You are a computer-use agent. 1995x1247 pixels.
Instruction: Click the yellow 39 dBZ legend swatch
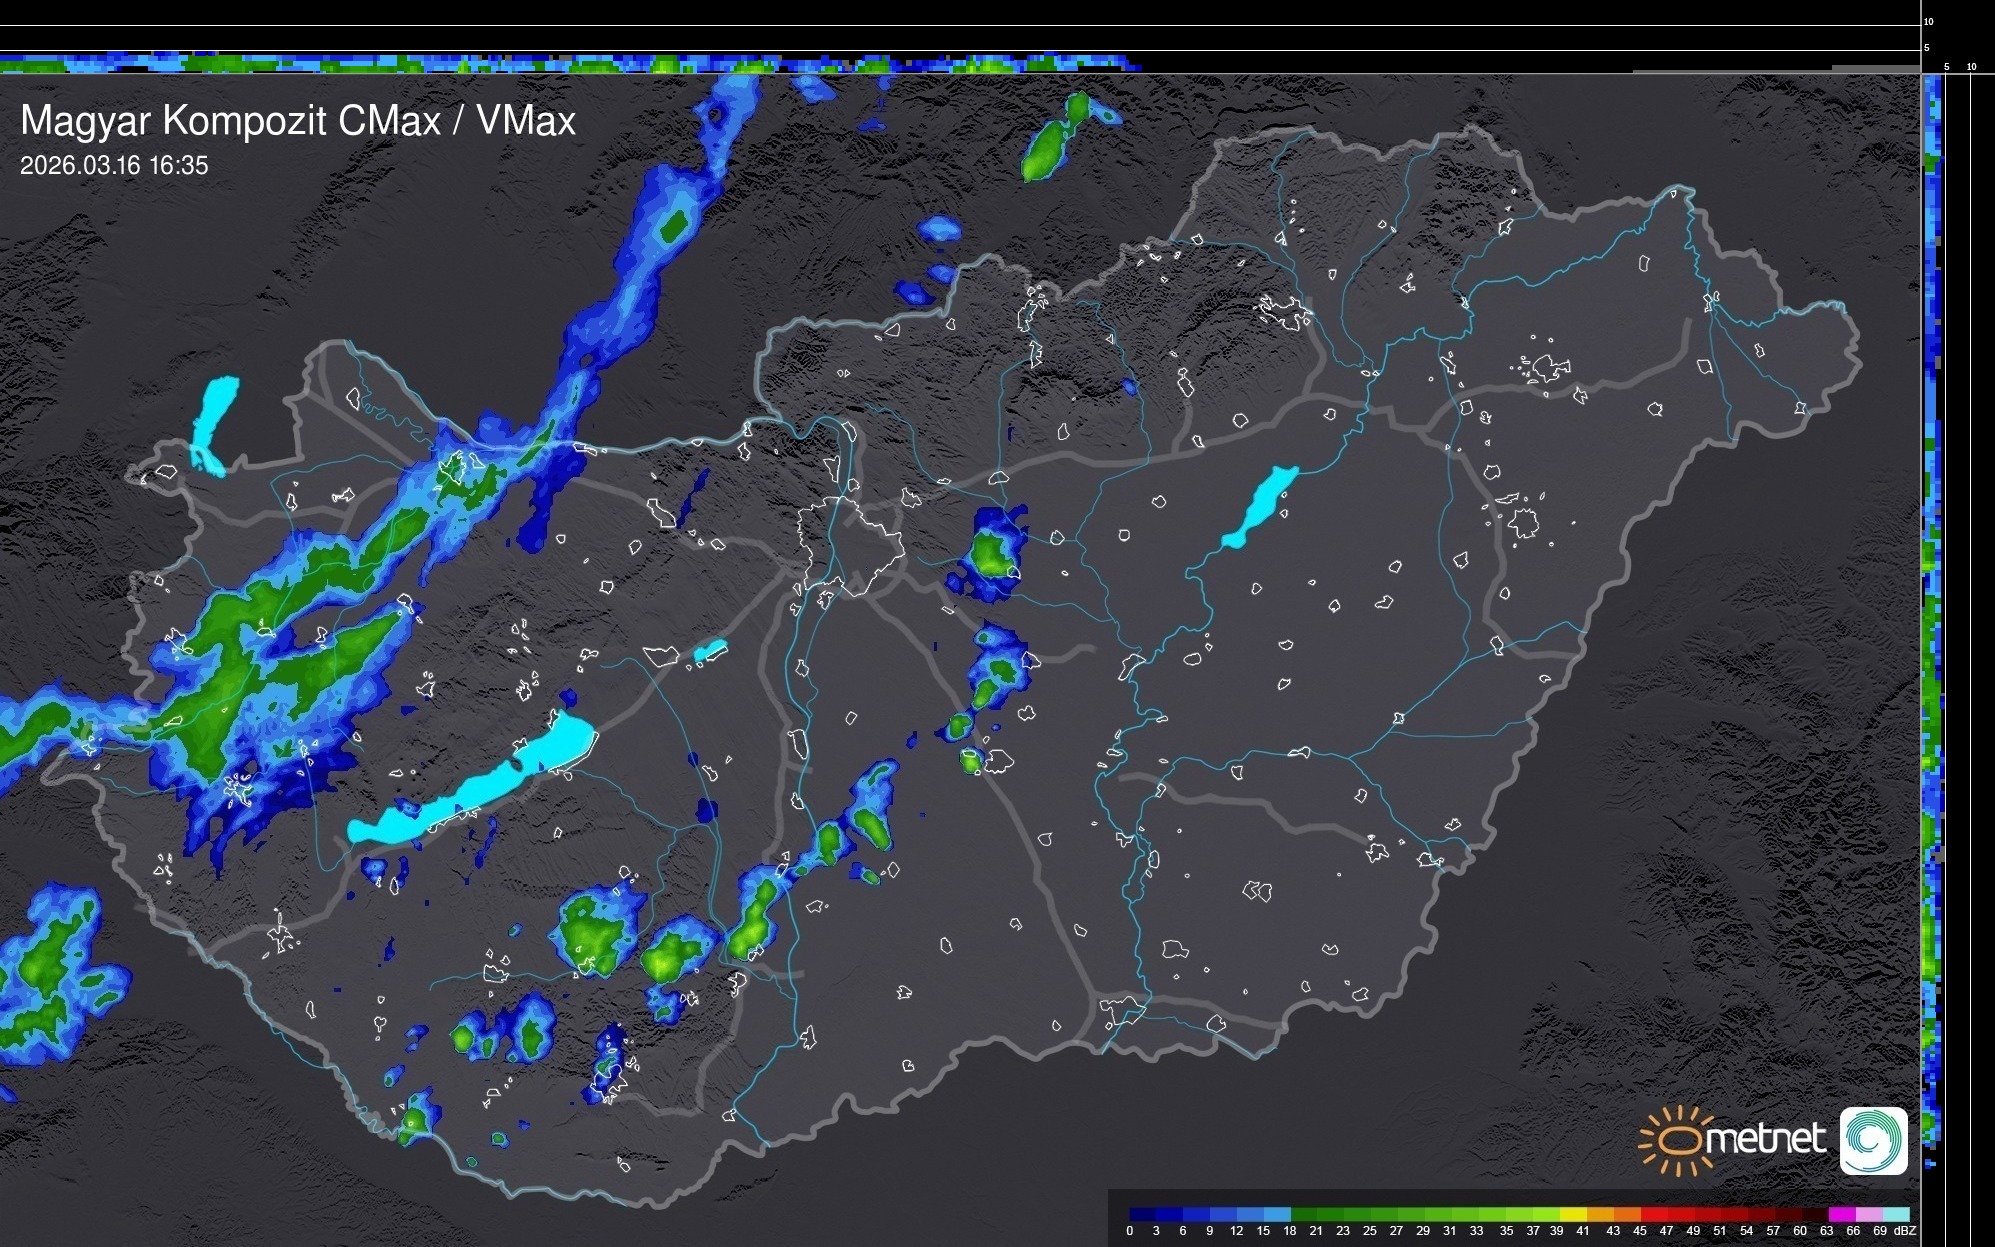(x=1572, y=1214)
